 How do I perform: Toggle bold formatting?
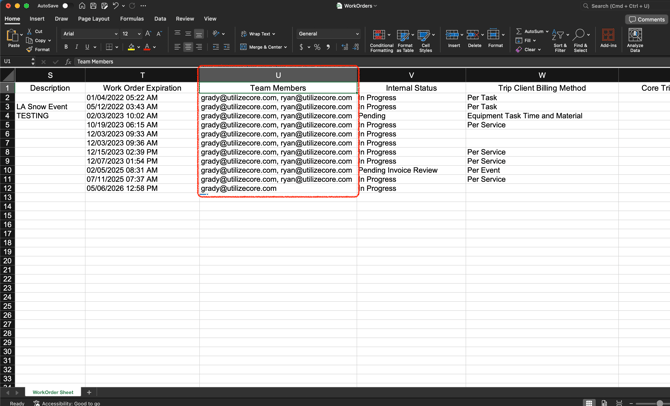tap(66, 47)
